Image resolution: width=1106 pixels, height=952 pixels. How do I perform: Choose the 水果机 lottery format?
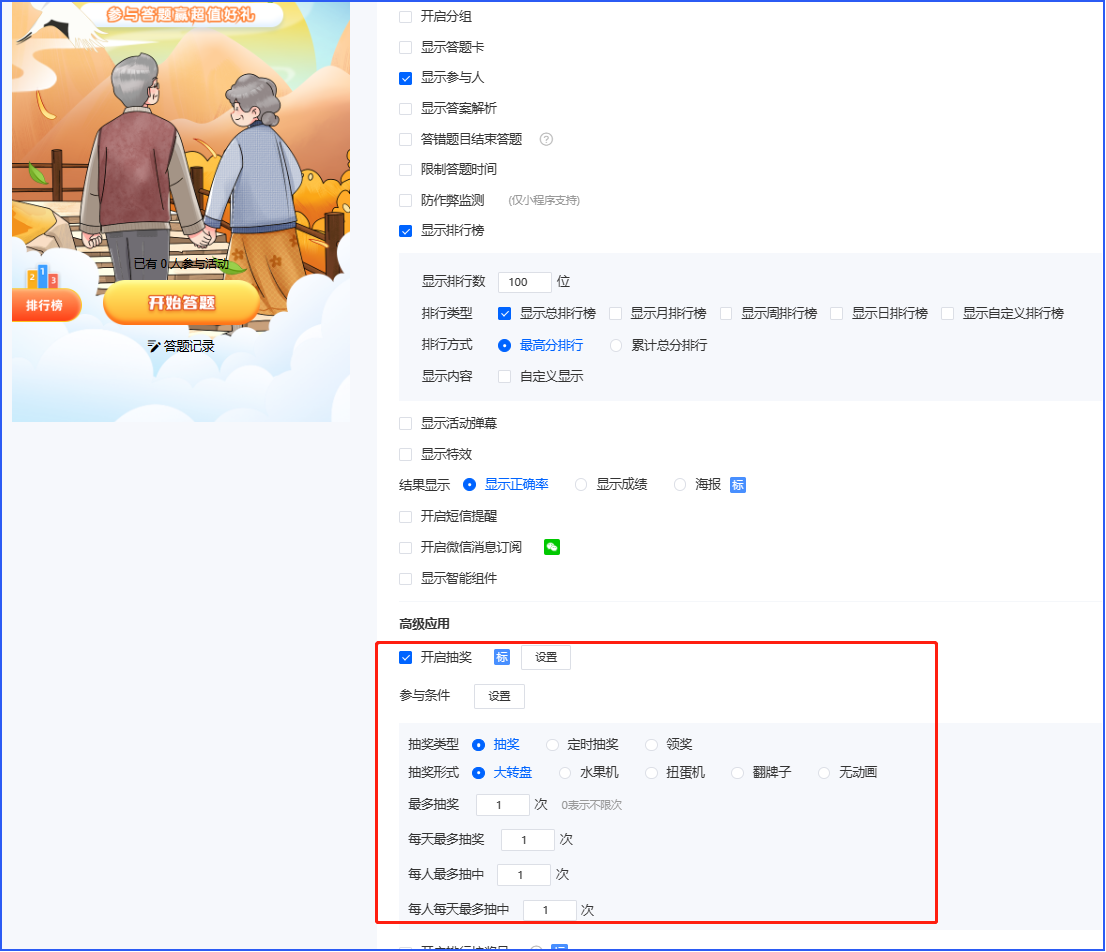565,773
